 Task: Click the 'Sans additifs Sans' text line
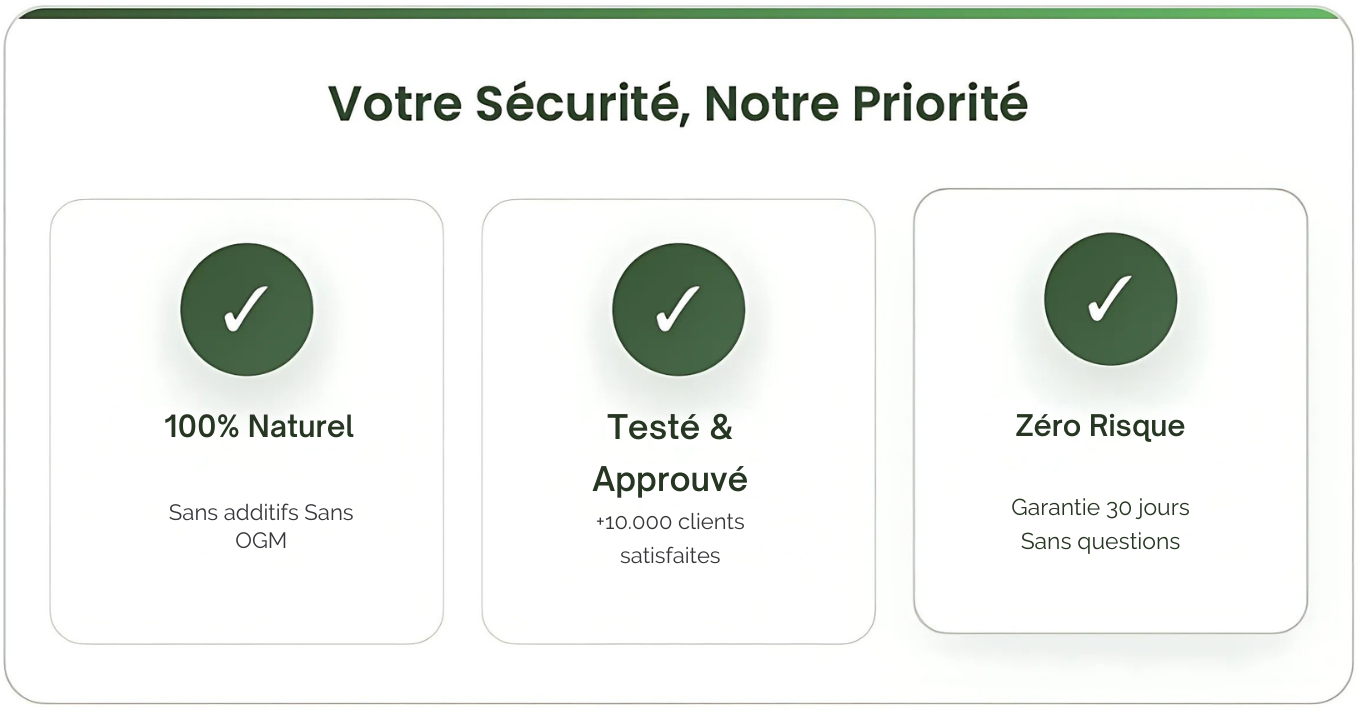click(x=261, y=512)
